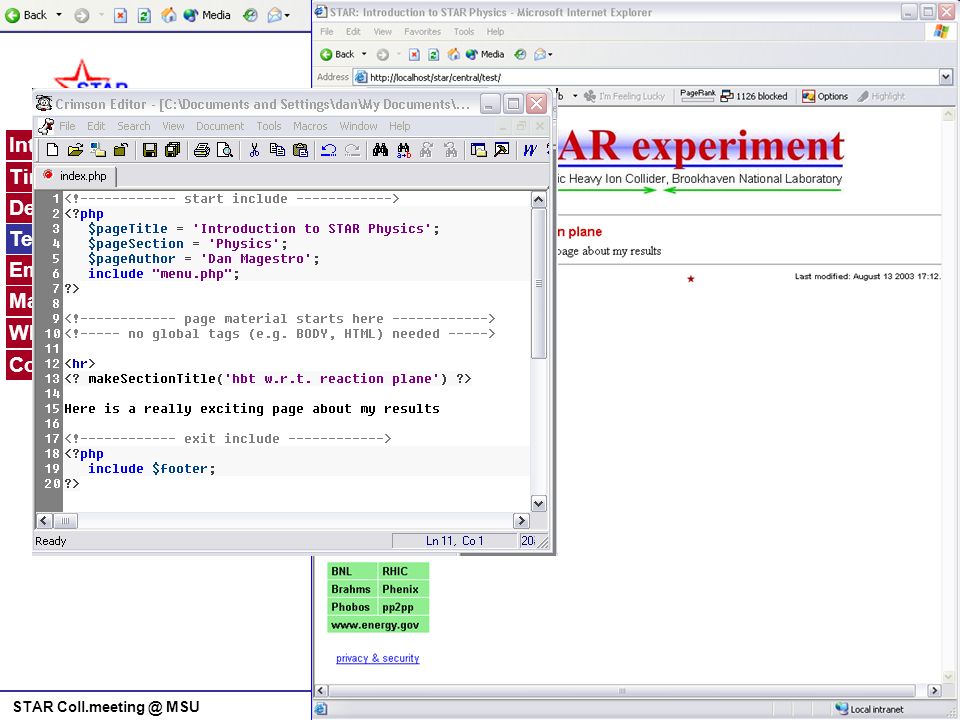Open the Google toolbar Options

[x=825, y=96]
